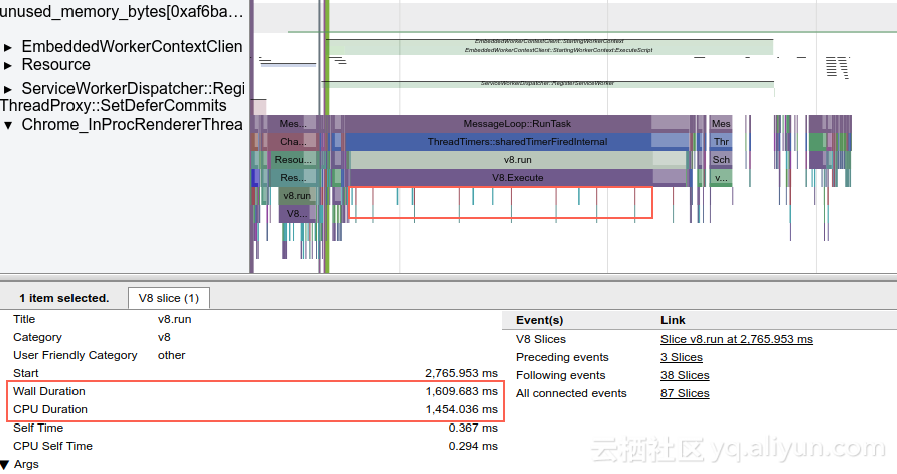Image resolution: width=897 pixels, height=474 pixels.
Task: Click the Self Time value 0.367 ms
Action: (473, 428)
